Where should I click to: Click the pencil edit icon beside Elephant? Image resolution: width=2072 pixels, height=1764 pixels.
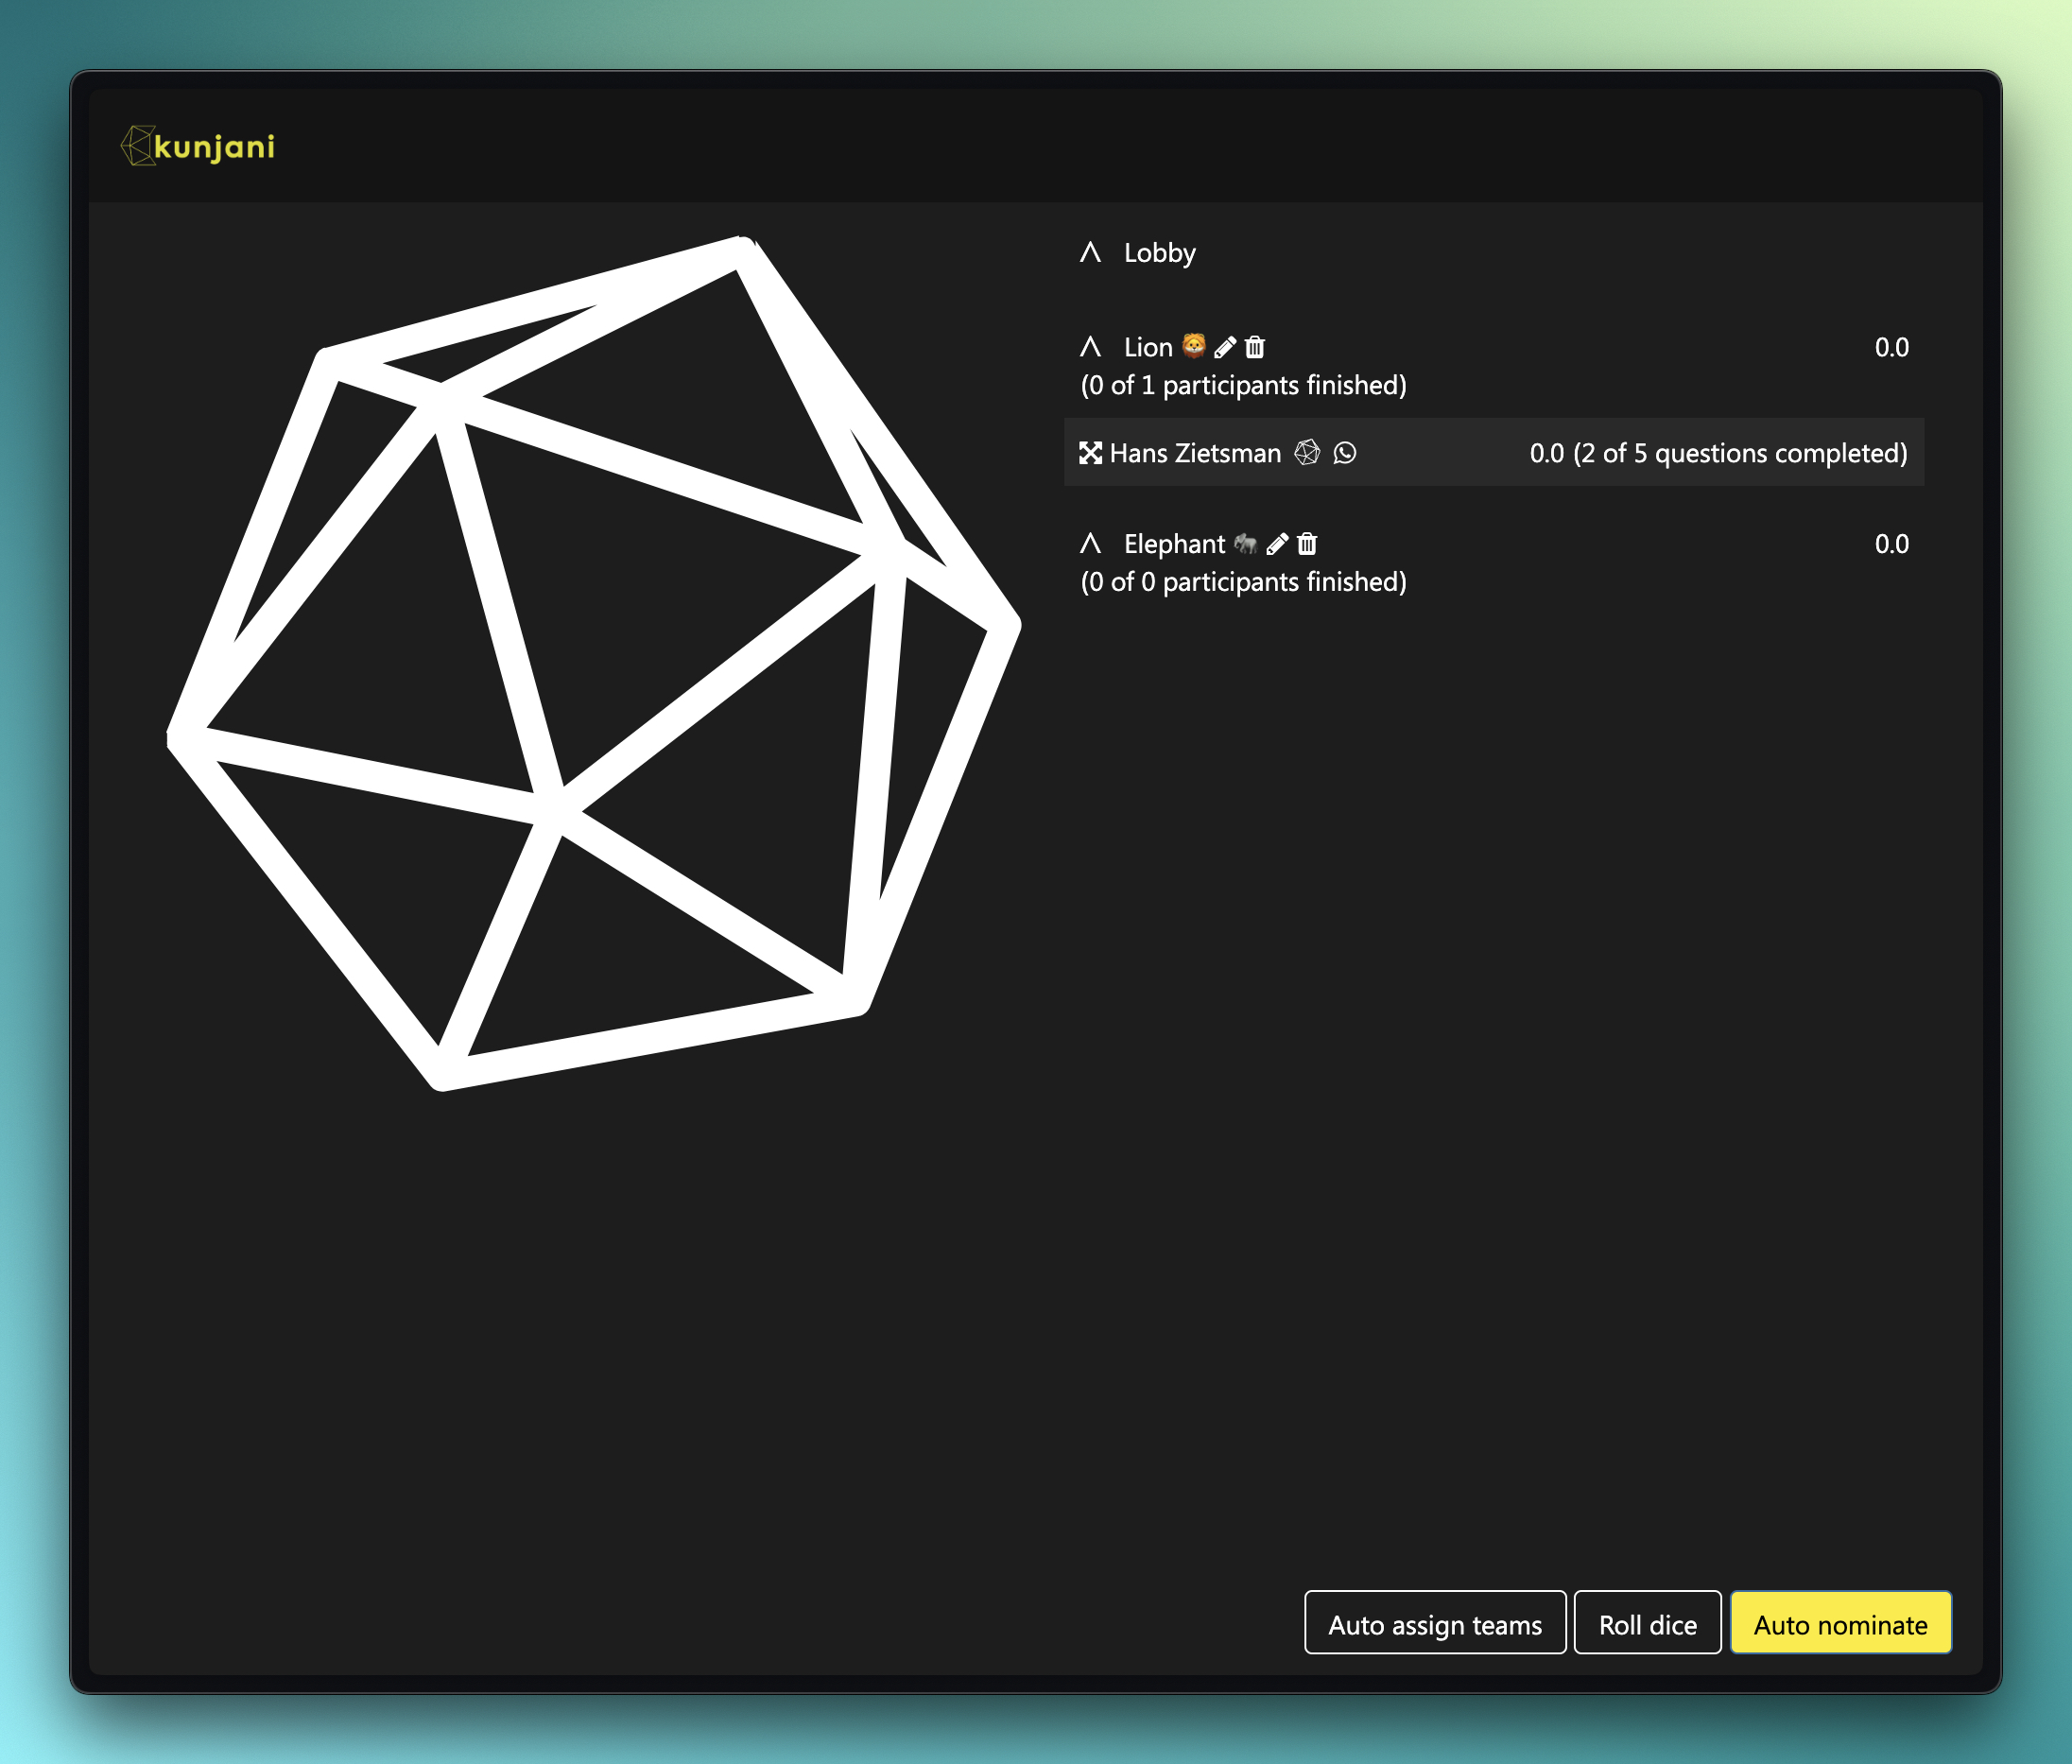[x=1277, y=544]
